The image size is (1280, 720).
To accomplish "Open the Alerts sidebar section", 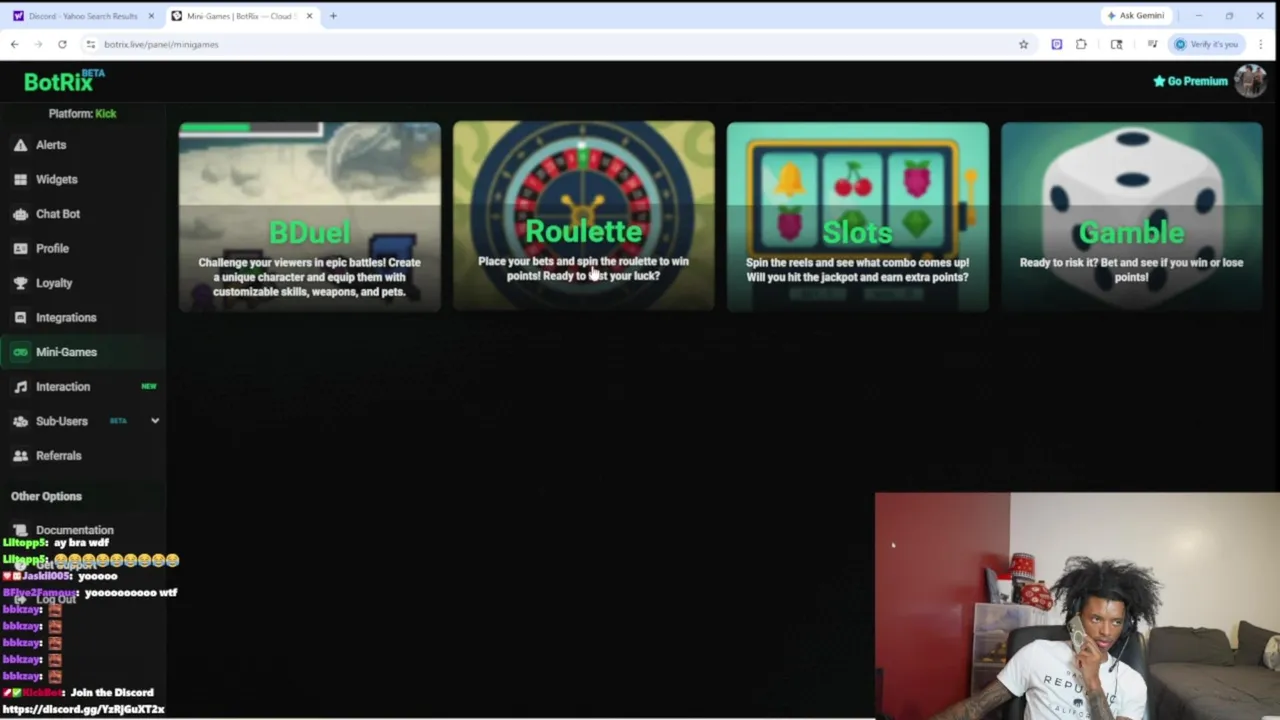I will point(51,145).
